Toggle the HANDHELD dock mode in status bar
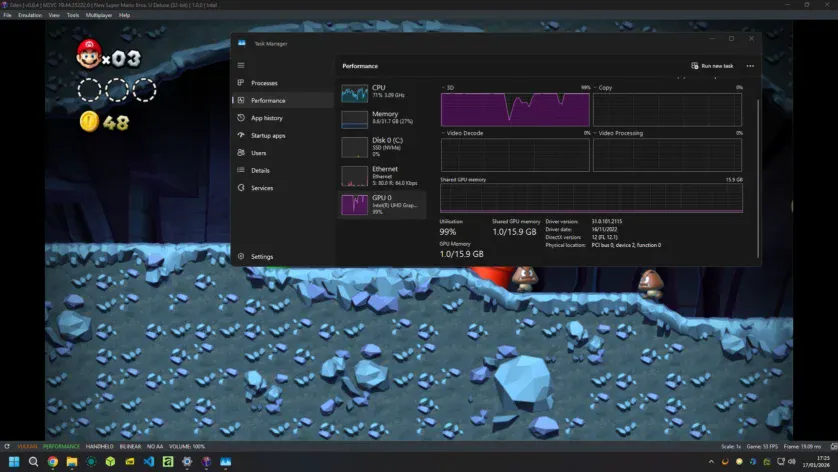The height and width of the screenshot is (472, 838). (x=99, y=446)
